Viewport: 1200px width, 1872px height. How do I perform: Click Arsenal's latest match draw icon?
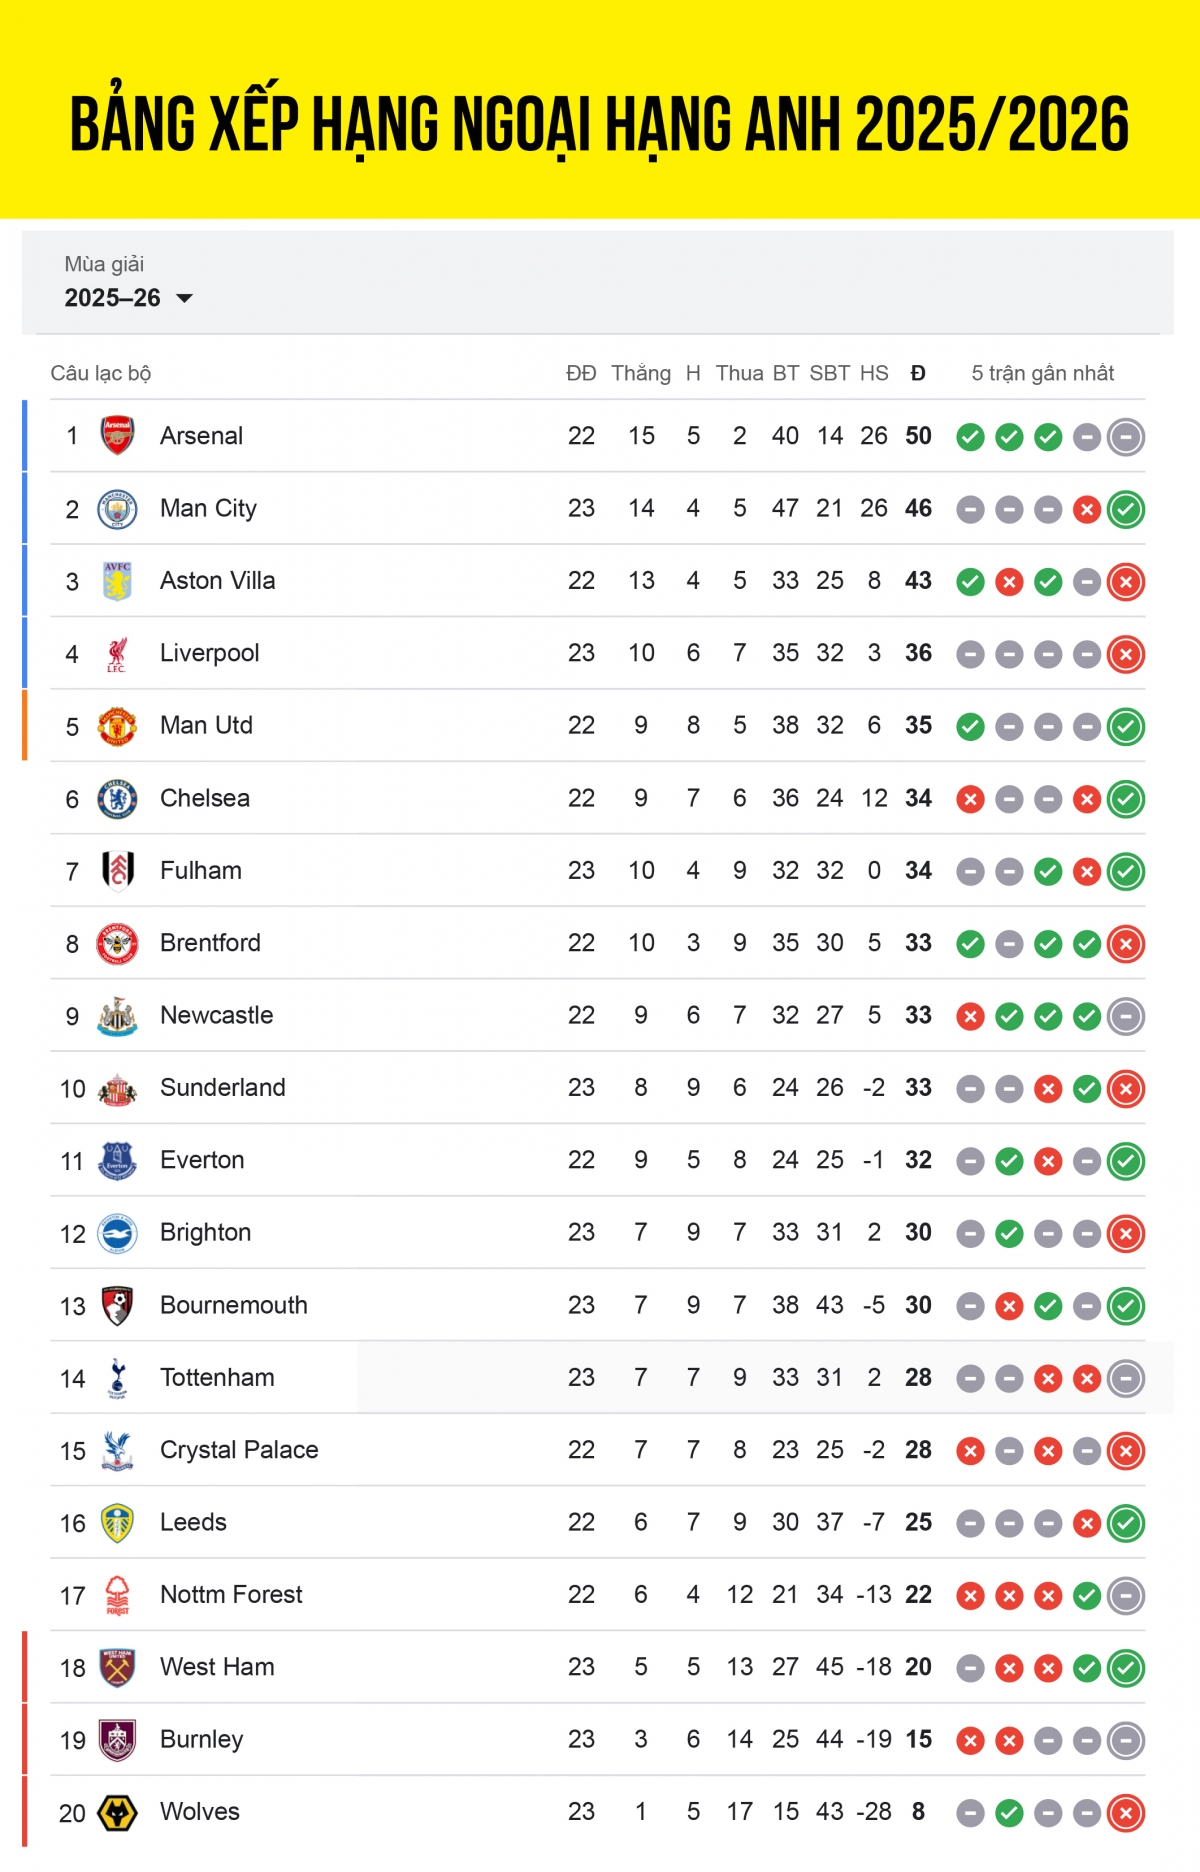(x=1126, y=437)
